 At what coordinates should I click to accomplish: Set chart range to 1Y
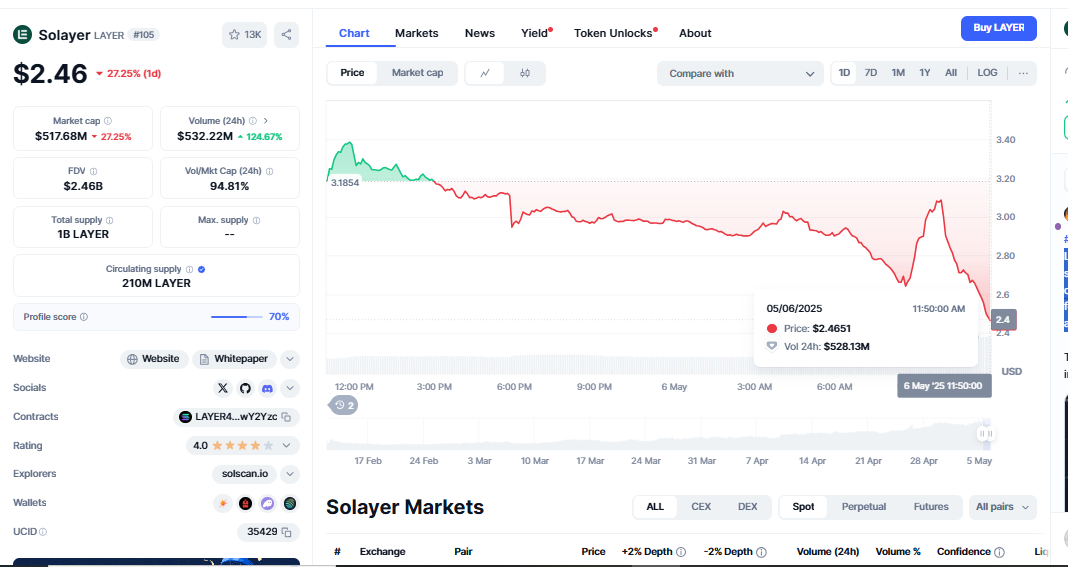[x=924, y=73]
